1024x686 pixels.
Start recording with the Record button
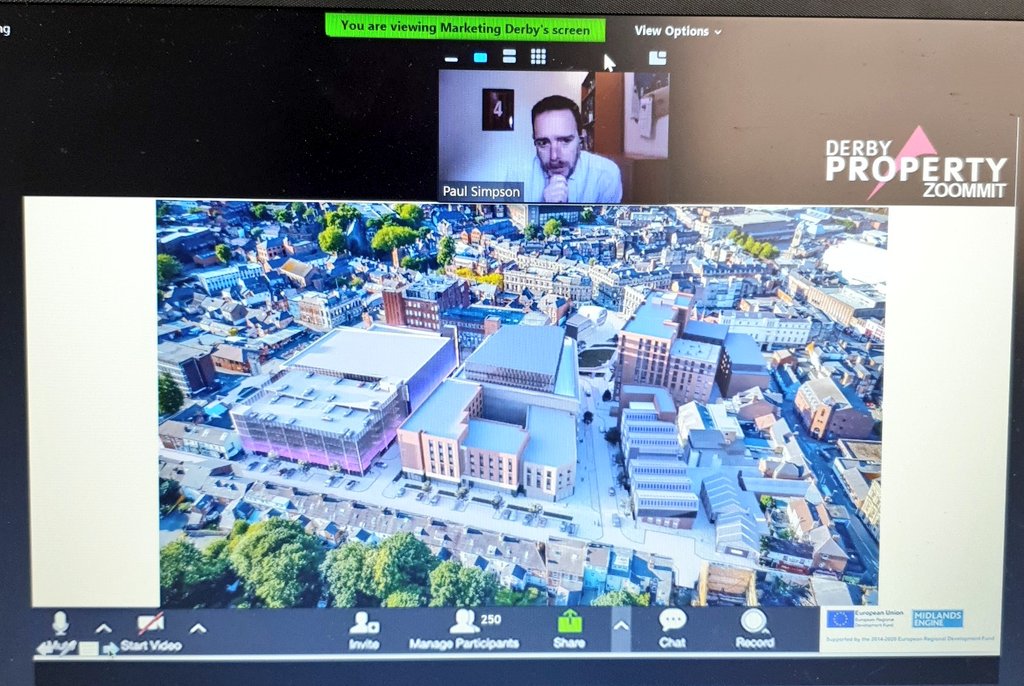coord(755,629)
